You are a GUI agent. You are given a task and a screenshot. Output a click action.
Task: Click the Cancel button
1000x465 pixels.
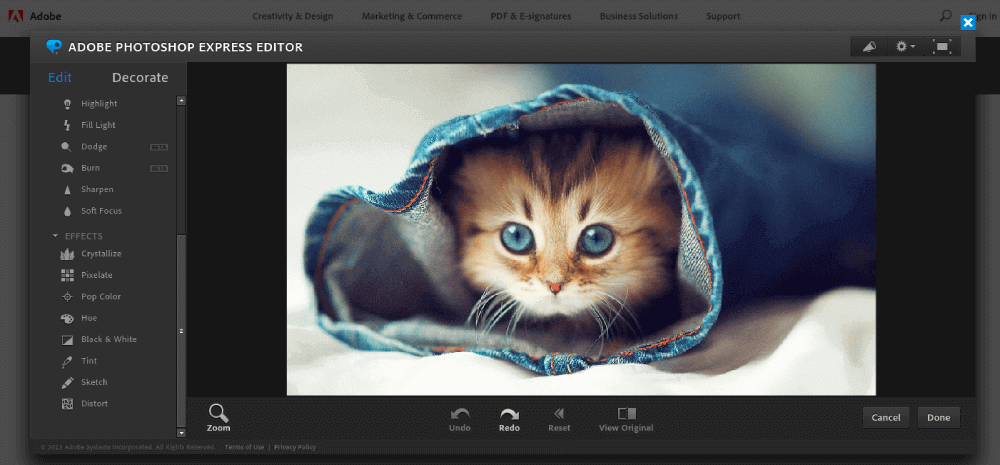(x=886, y=417)
